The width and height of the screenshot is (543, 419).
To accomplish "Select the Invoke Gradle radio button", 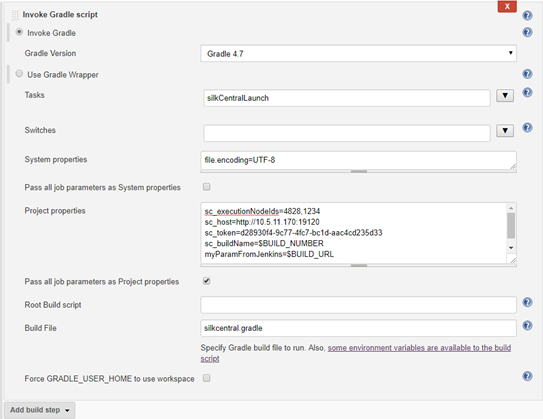I will 19,32.
